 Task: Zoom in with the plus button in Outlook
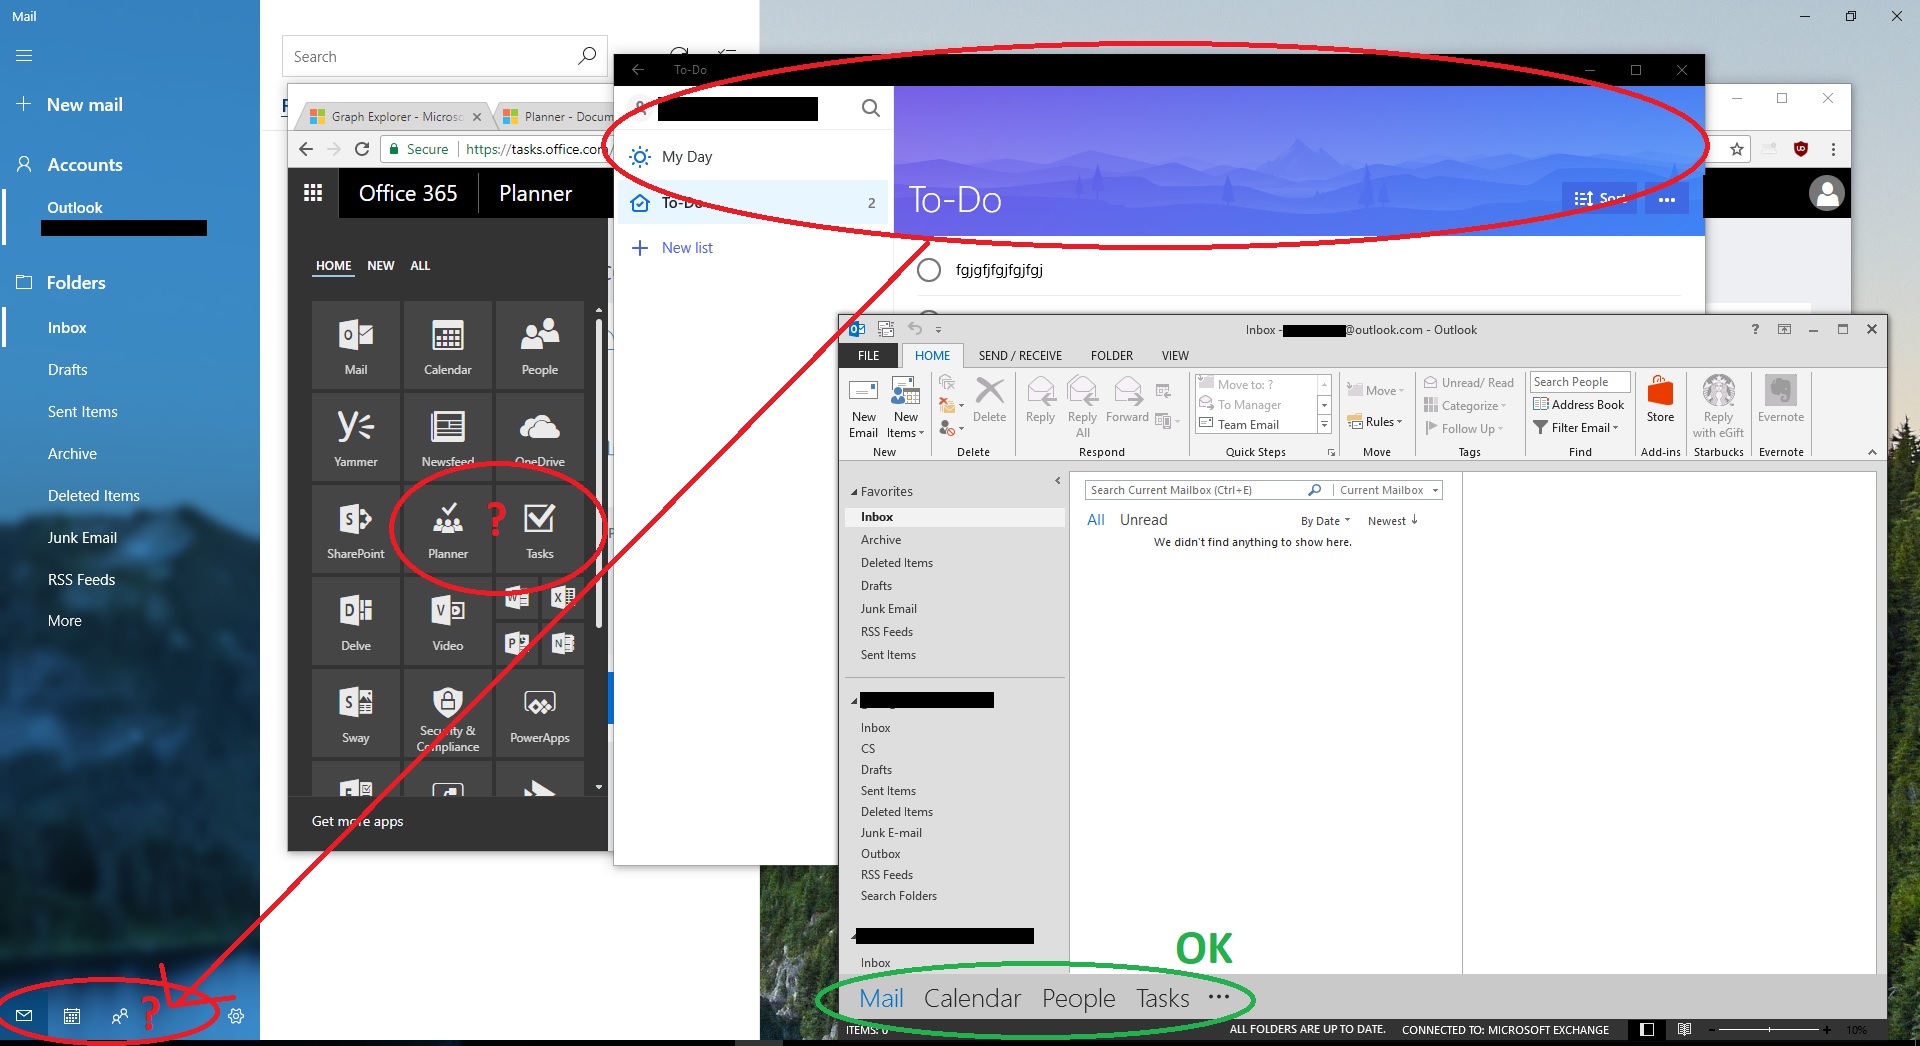[x=1826, y=1030]
